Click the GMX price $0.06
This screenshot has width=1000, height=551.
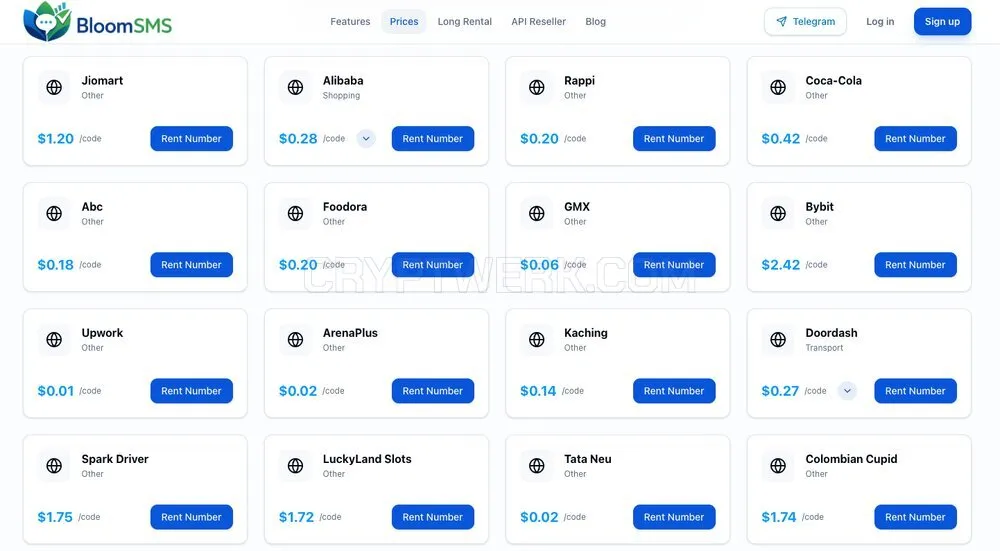540,265
